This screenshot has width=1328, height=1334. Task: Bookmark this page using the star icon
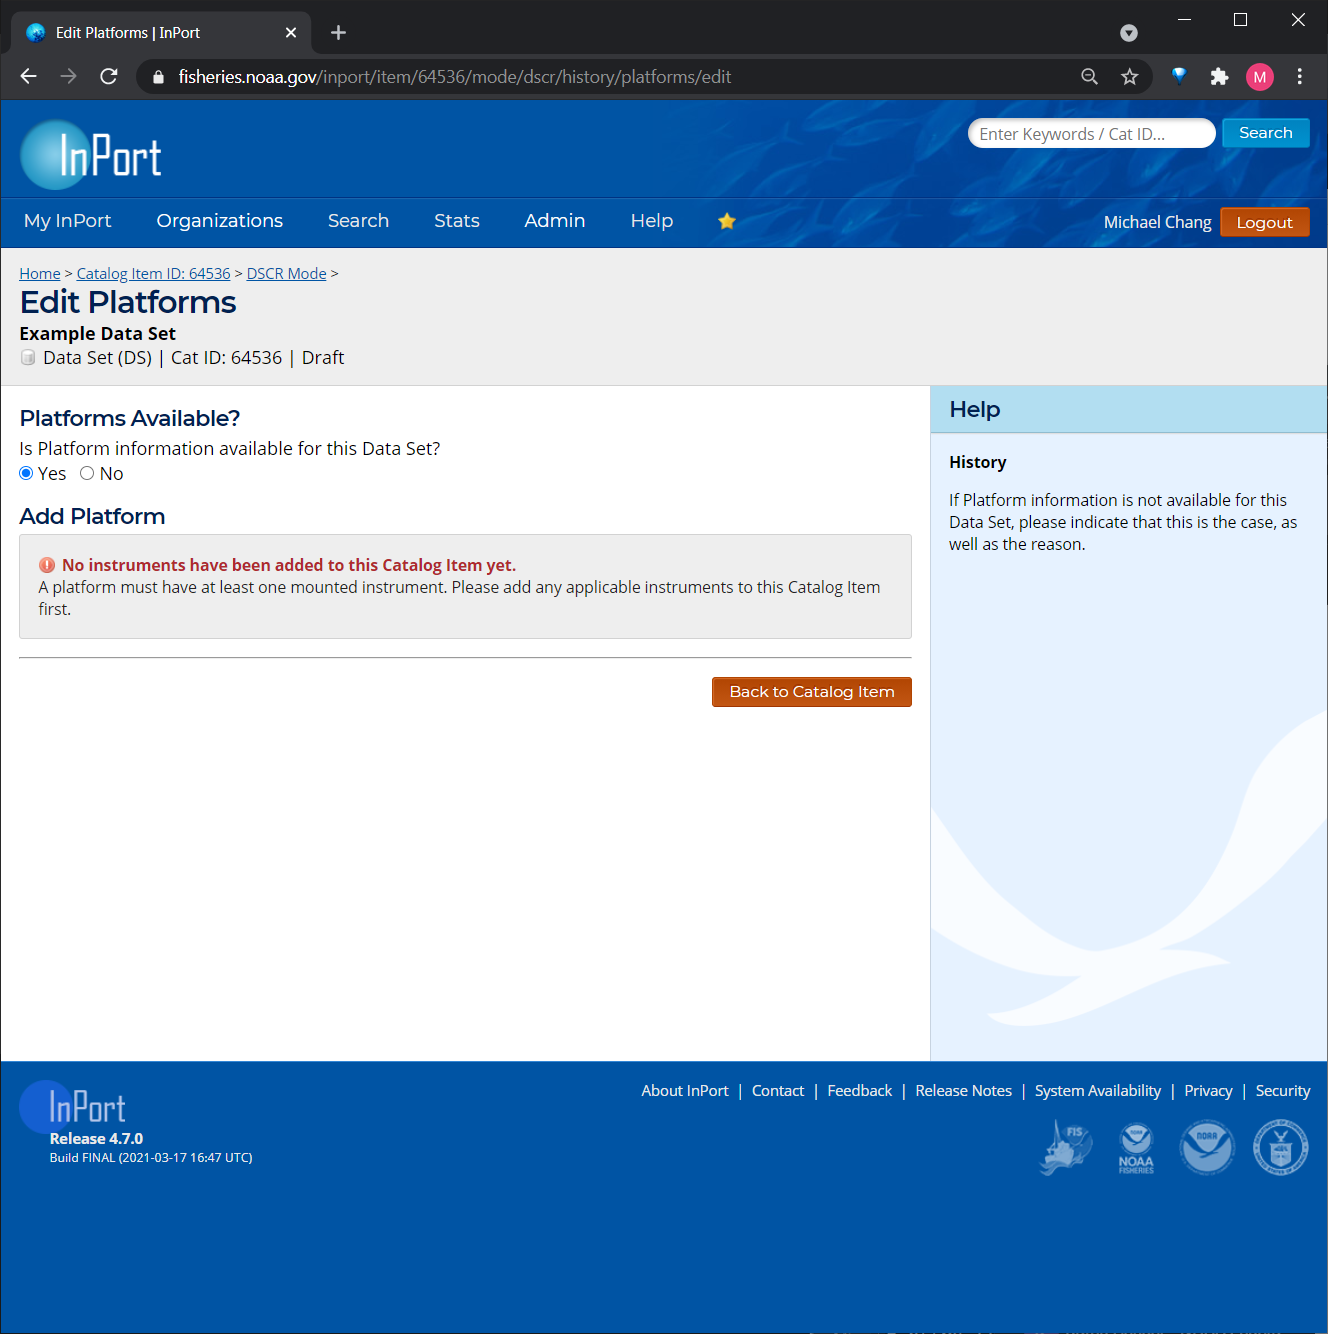pos(1130,77)
